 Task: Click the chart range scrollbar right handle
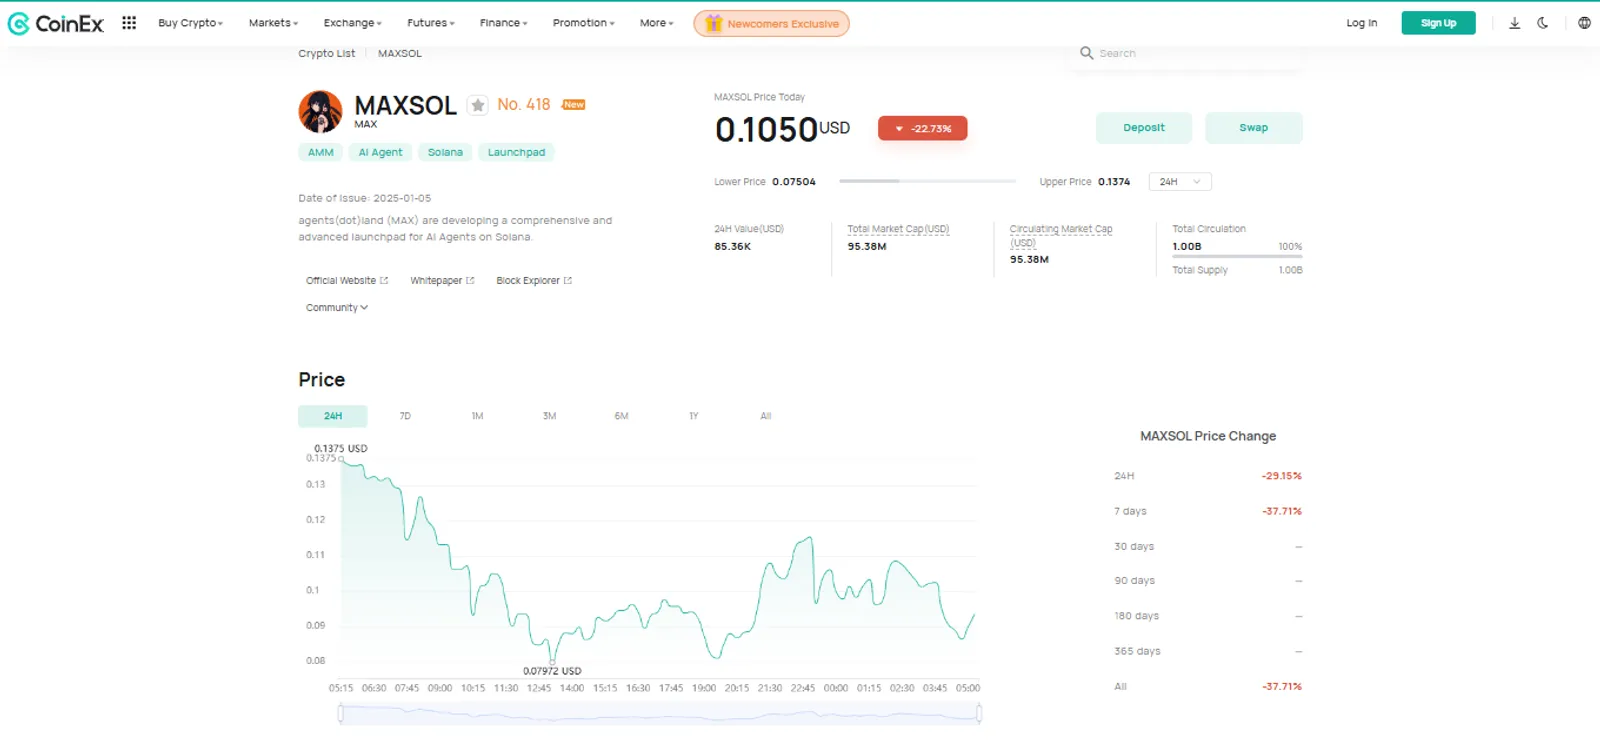tap(979, 713)
